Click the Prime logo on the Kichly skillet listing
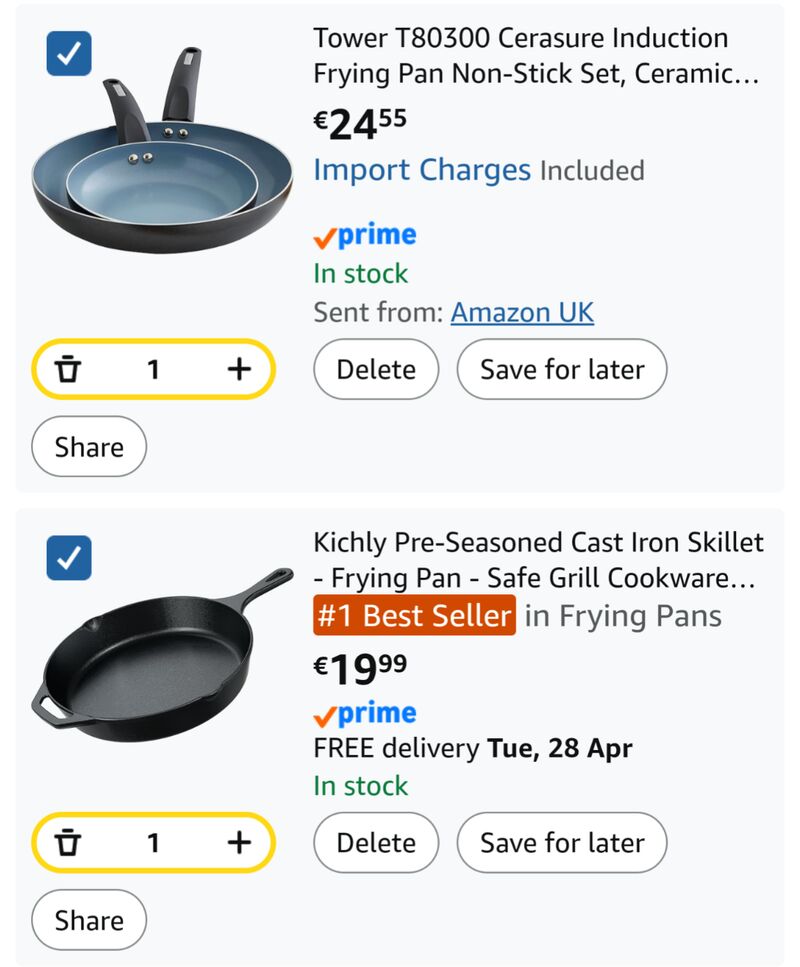 click(365, 713)
